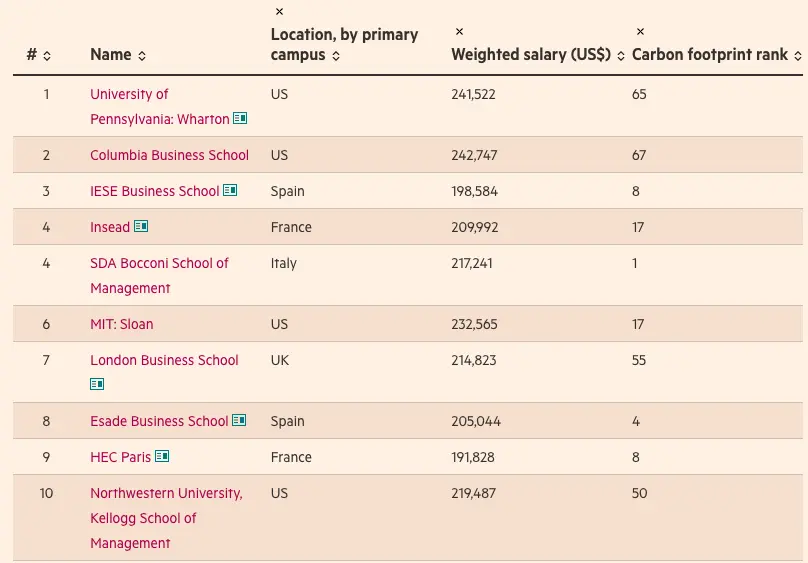This screenshot has height=563, width=808.
Task: Select the weighted salary cell 242,747
Action: coord(474,155)
